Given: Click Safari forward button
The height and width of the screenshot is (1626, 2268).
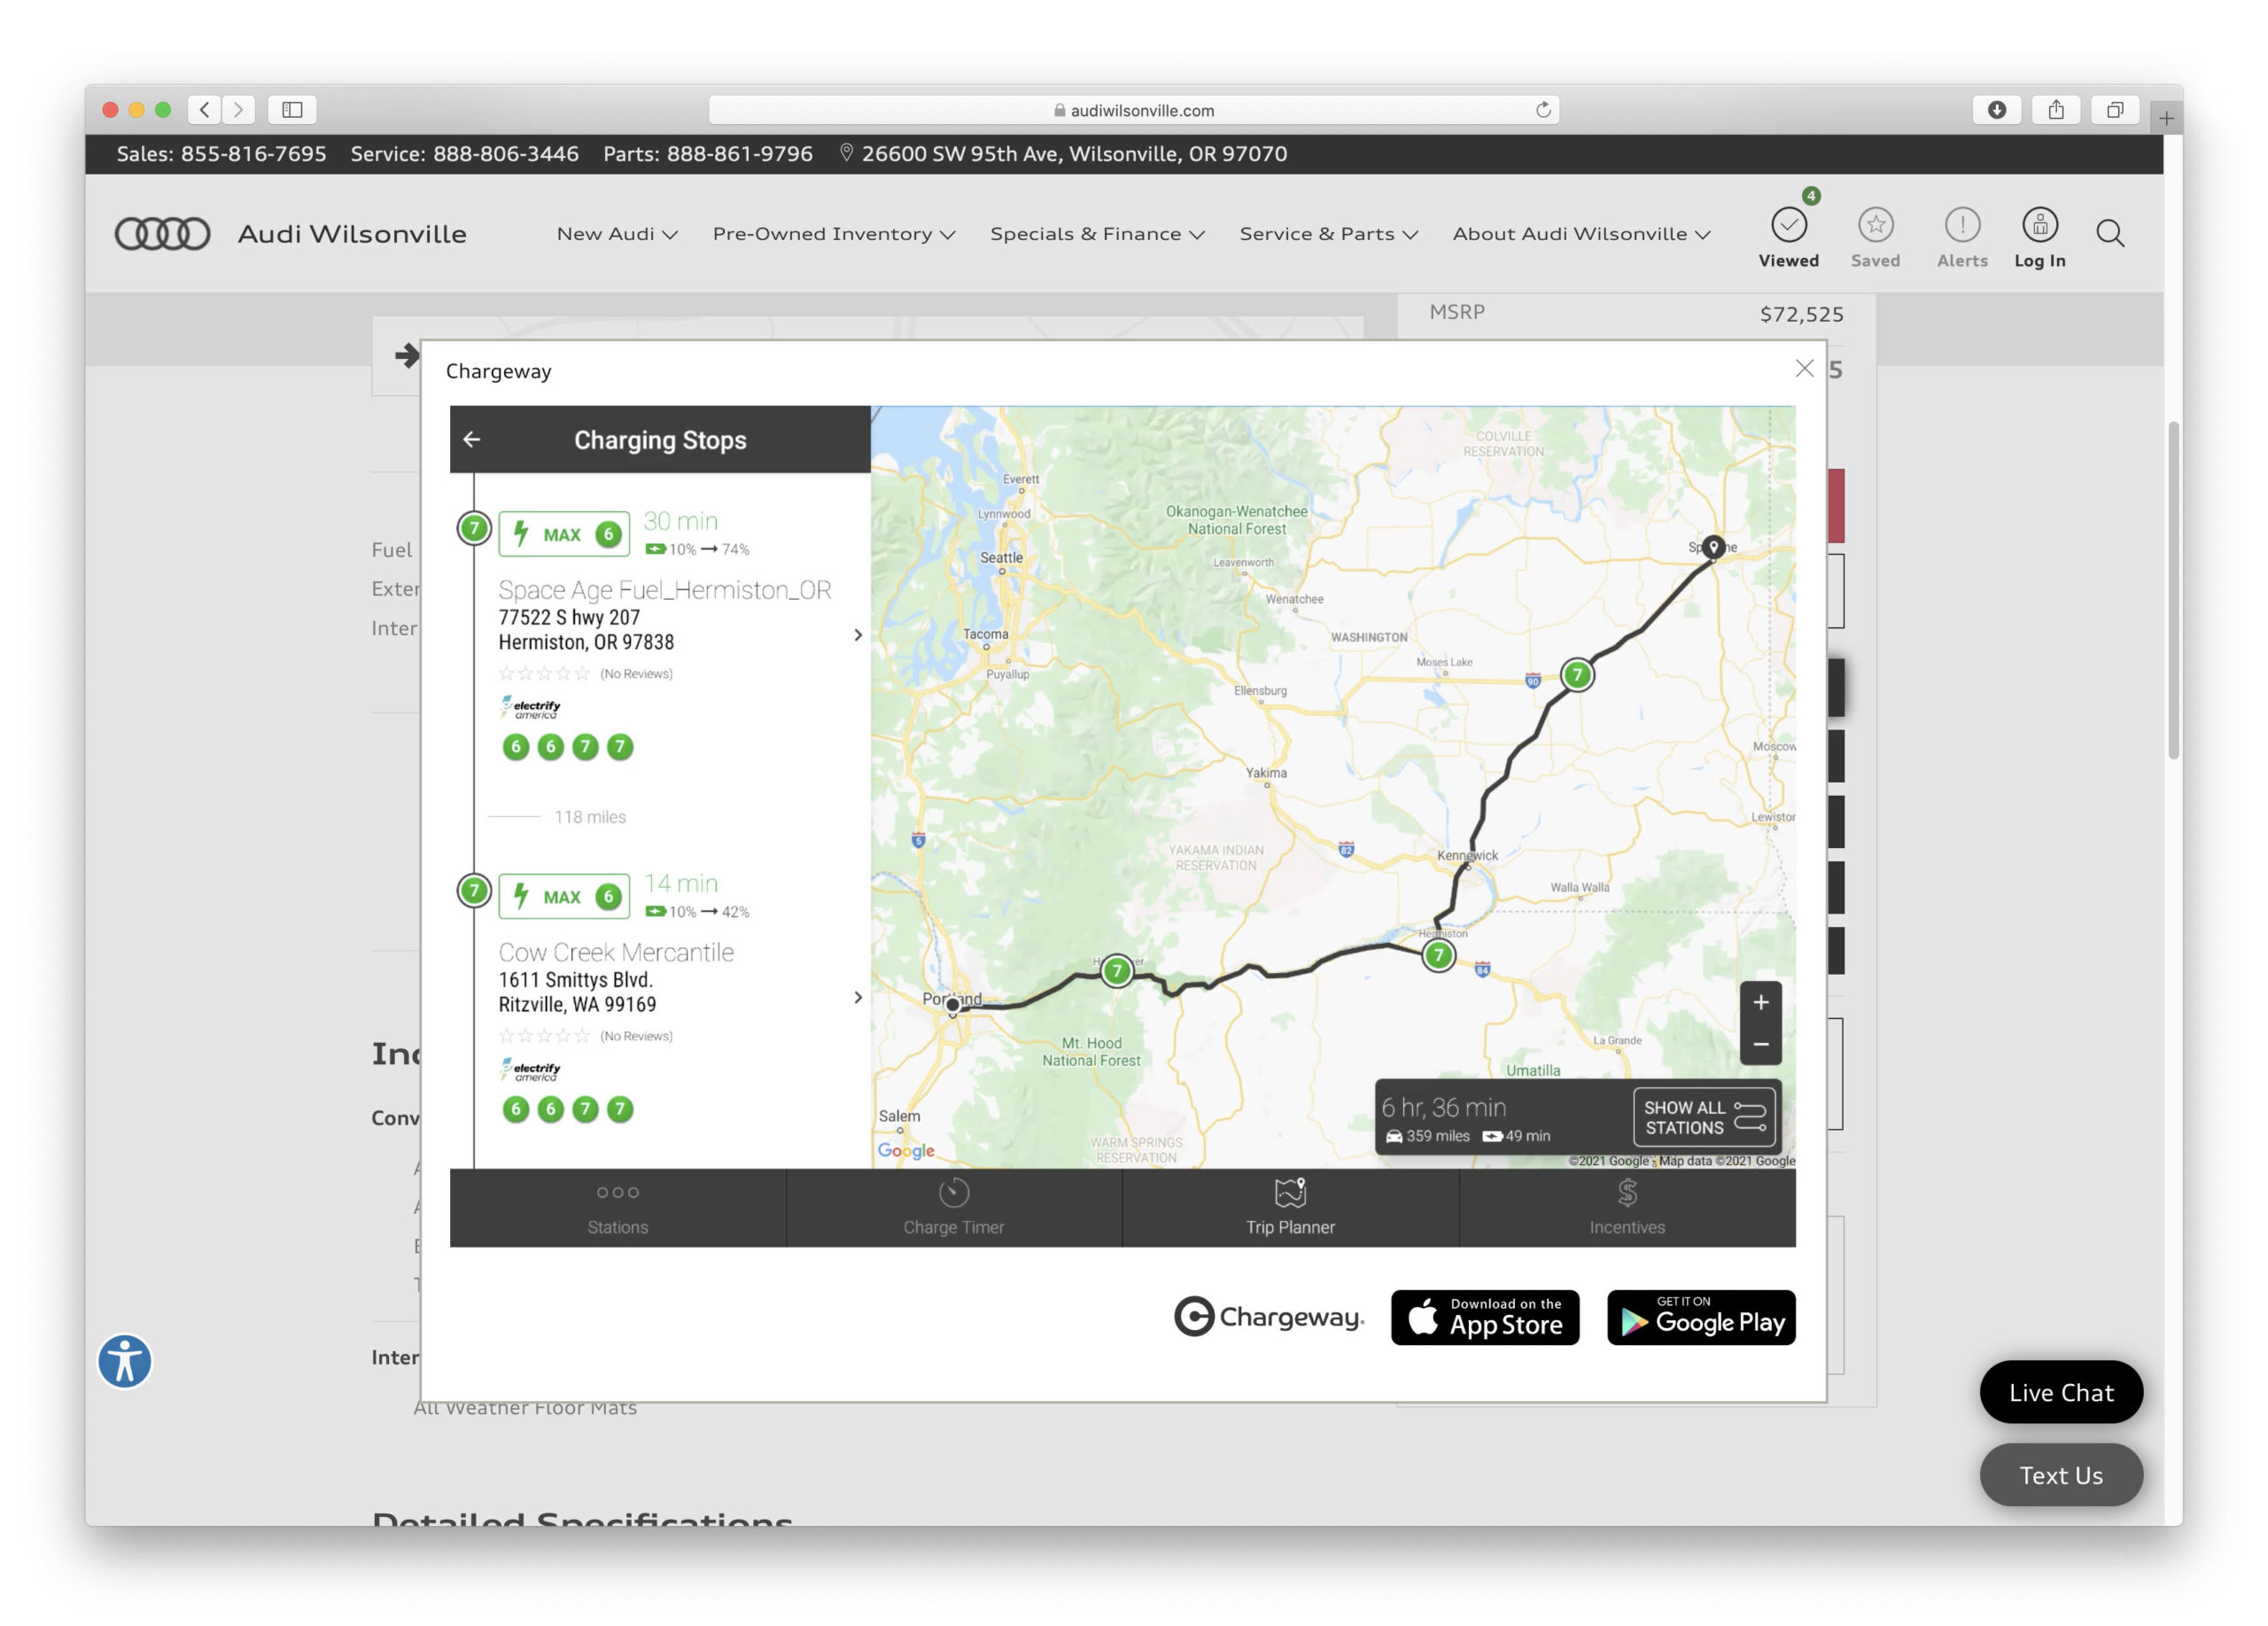Looking at the screenshot, I should point(238,110).
